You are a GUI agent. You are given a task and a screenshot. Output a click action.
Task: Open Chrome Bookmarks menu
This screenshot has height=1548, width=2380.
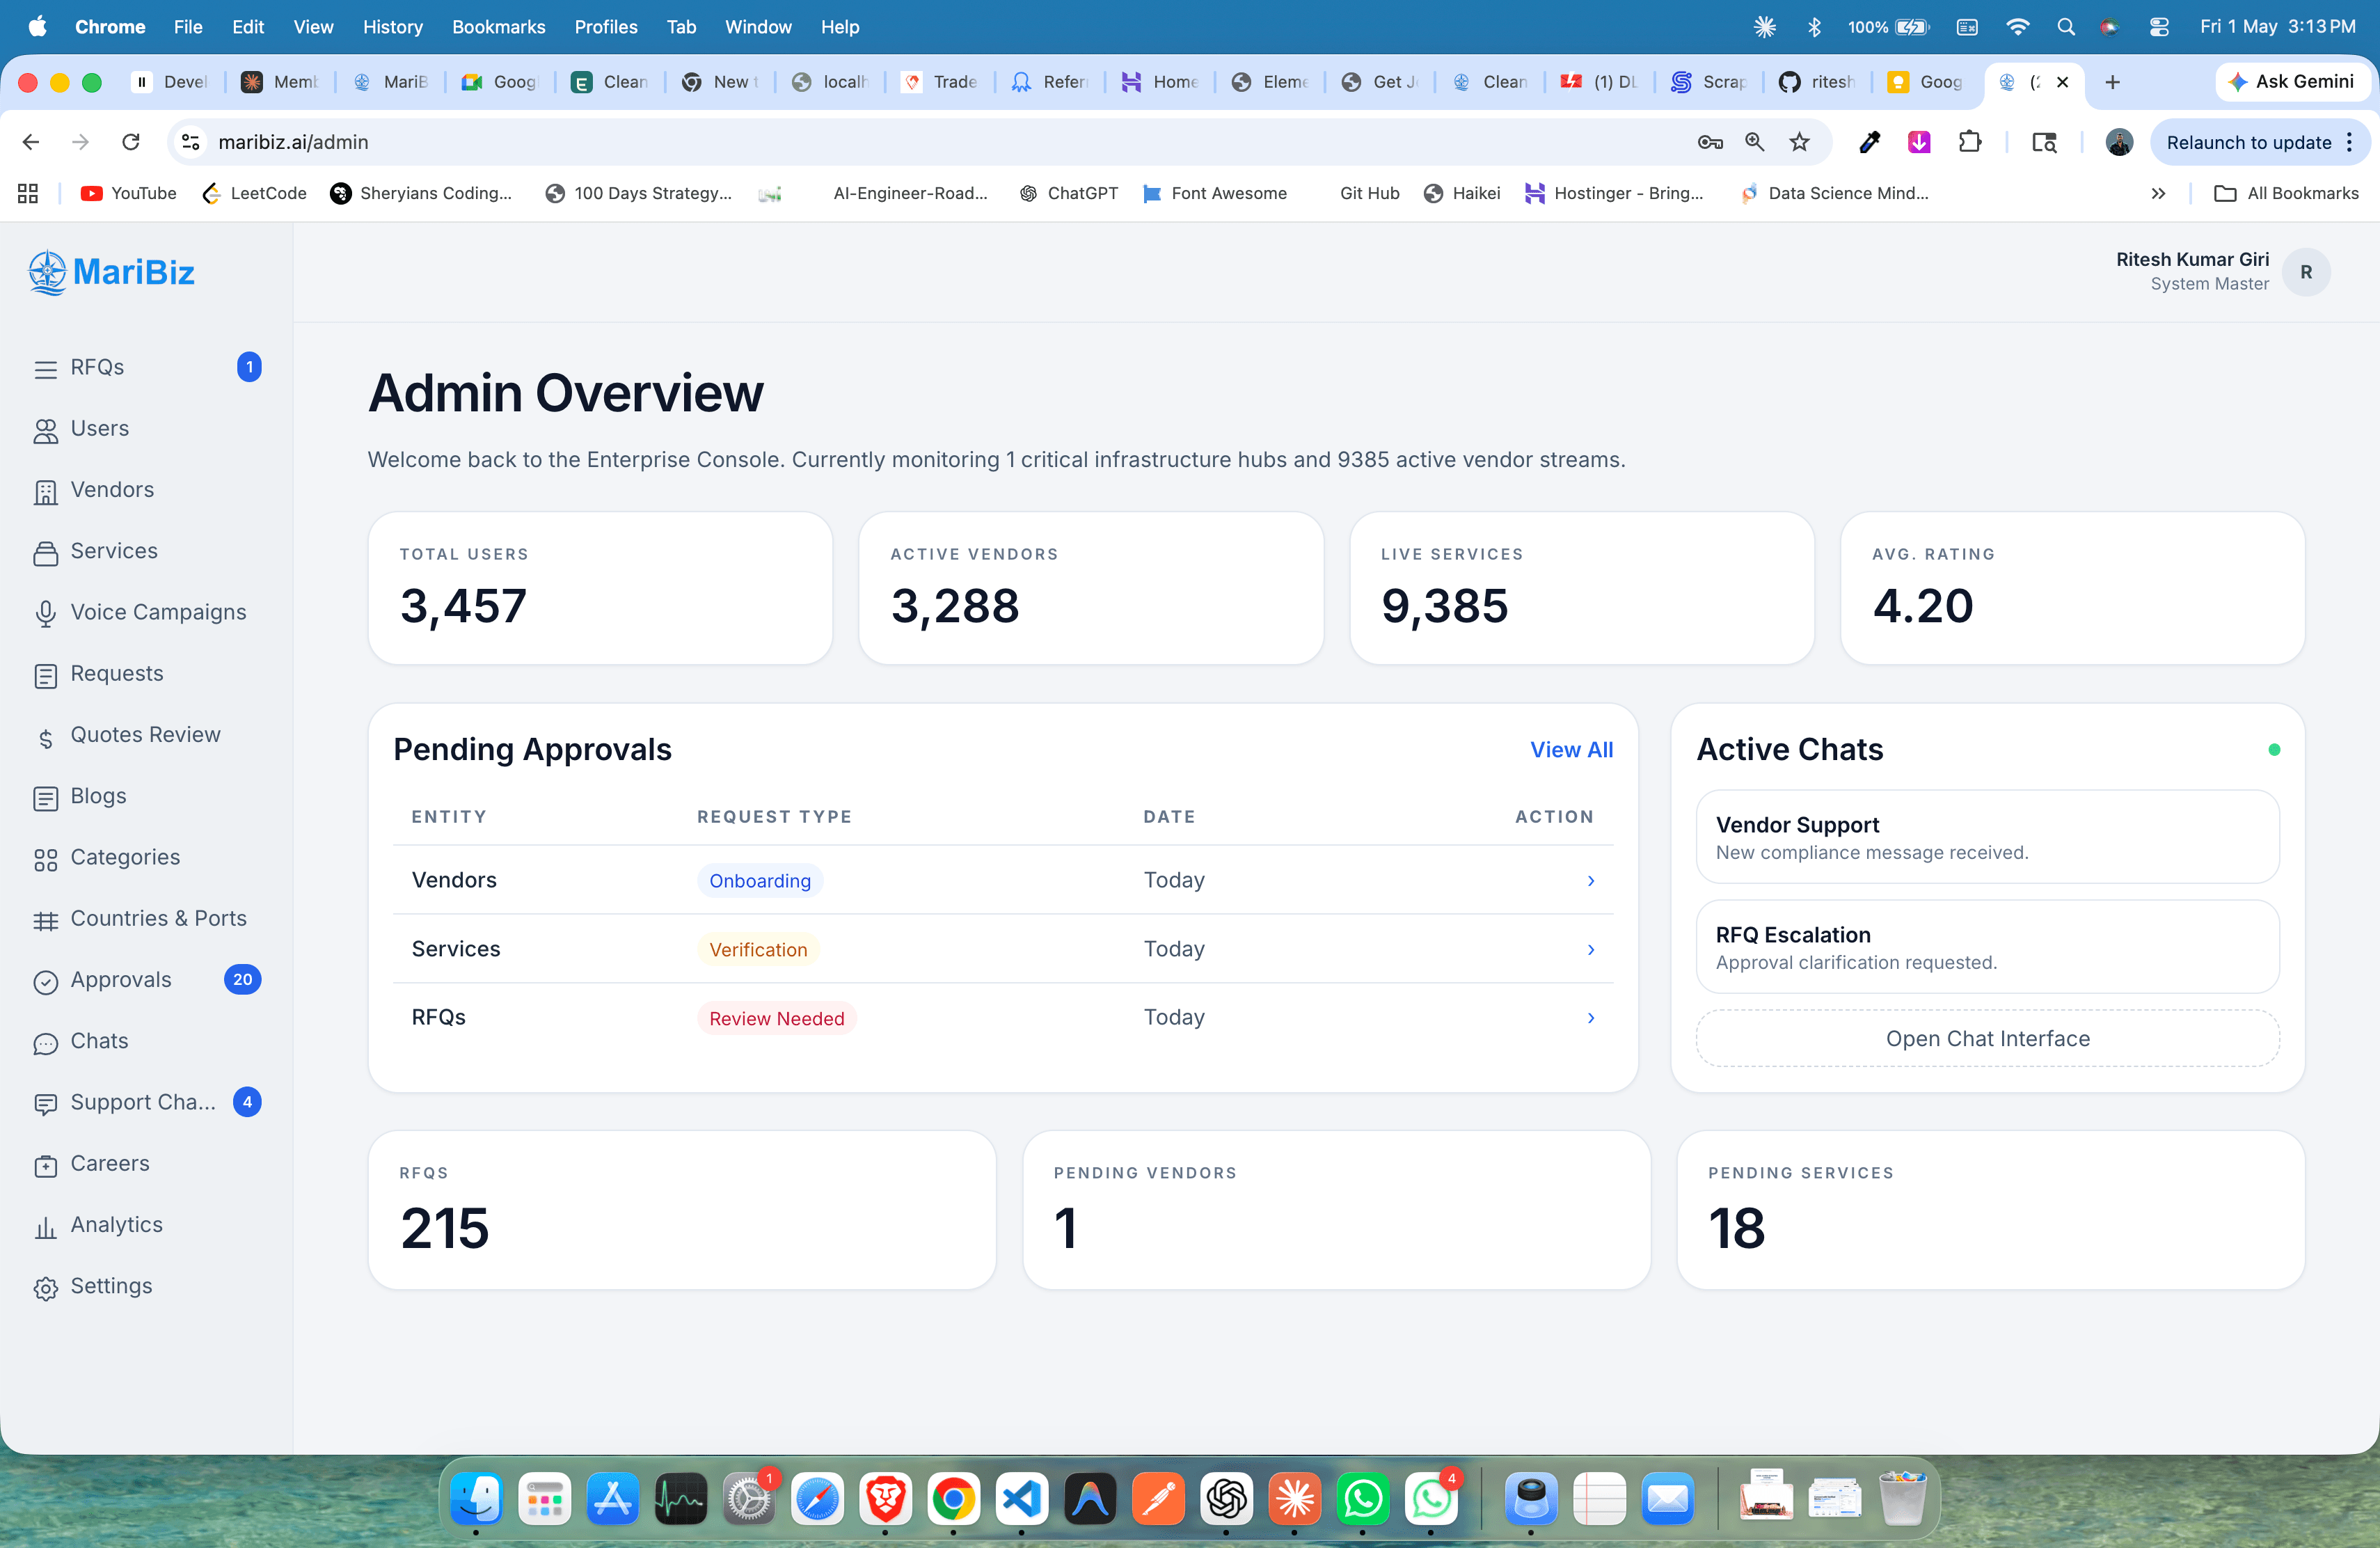pyautogui.click(x=498, y=27)
